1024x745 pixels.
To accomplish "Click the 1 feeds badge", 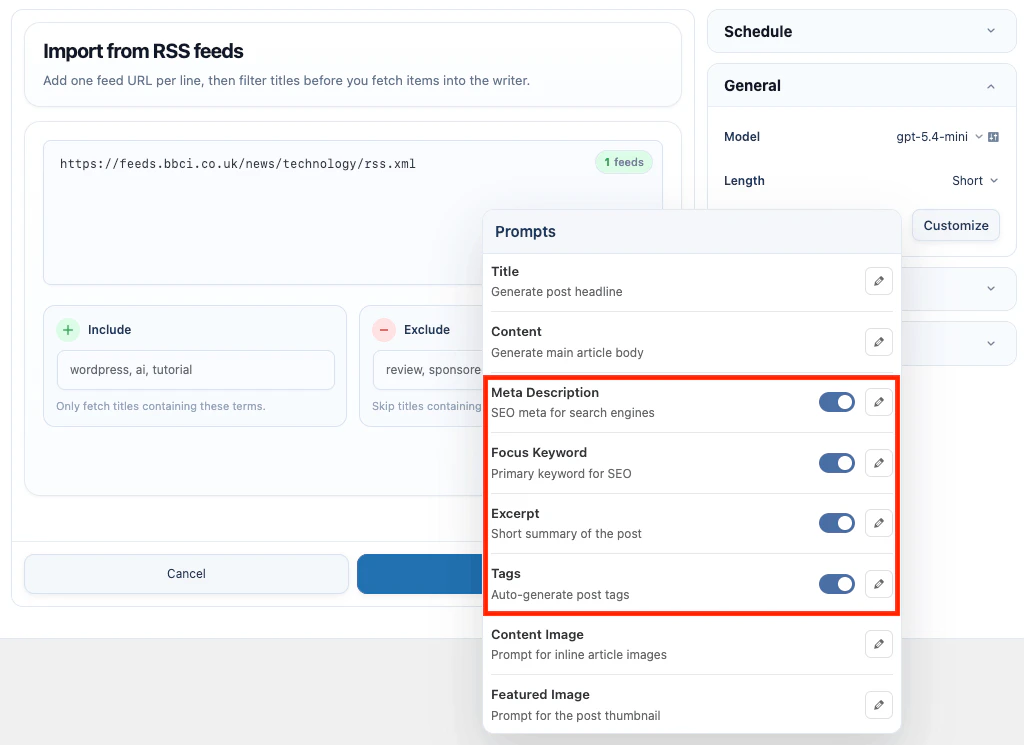I will (x=624, y=162).
